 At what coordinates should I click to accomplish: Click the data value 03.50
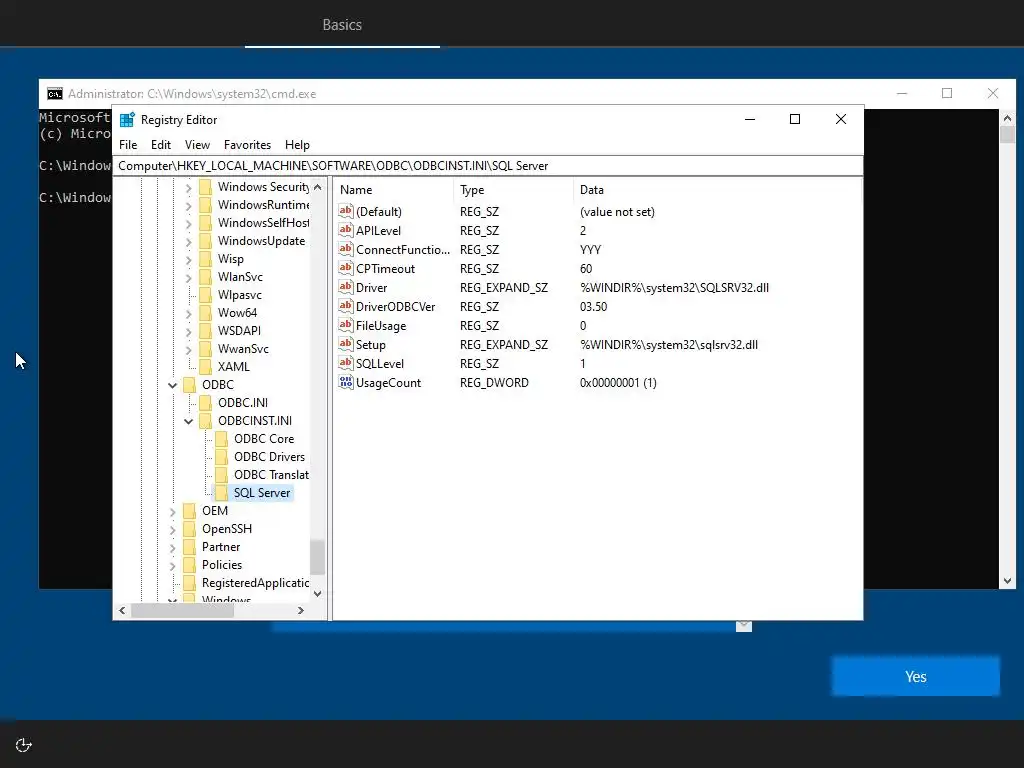tap(593, 307)
